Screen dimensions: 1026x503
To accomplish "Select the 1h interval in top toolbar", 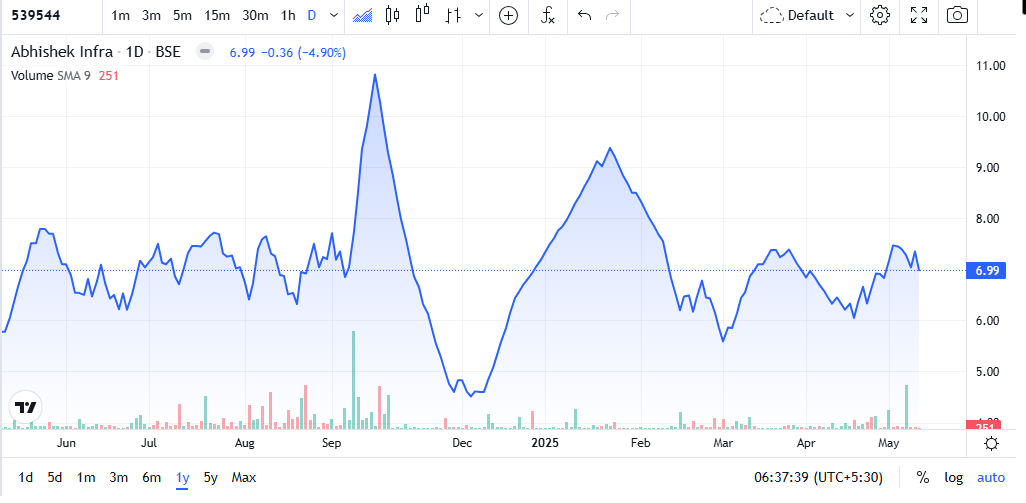I will point(288,16).
